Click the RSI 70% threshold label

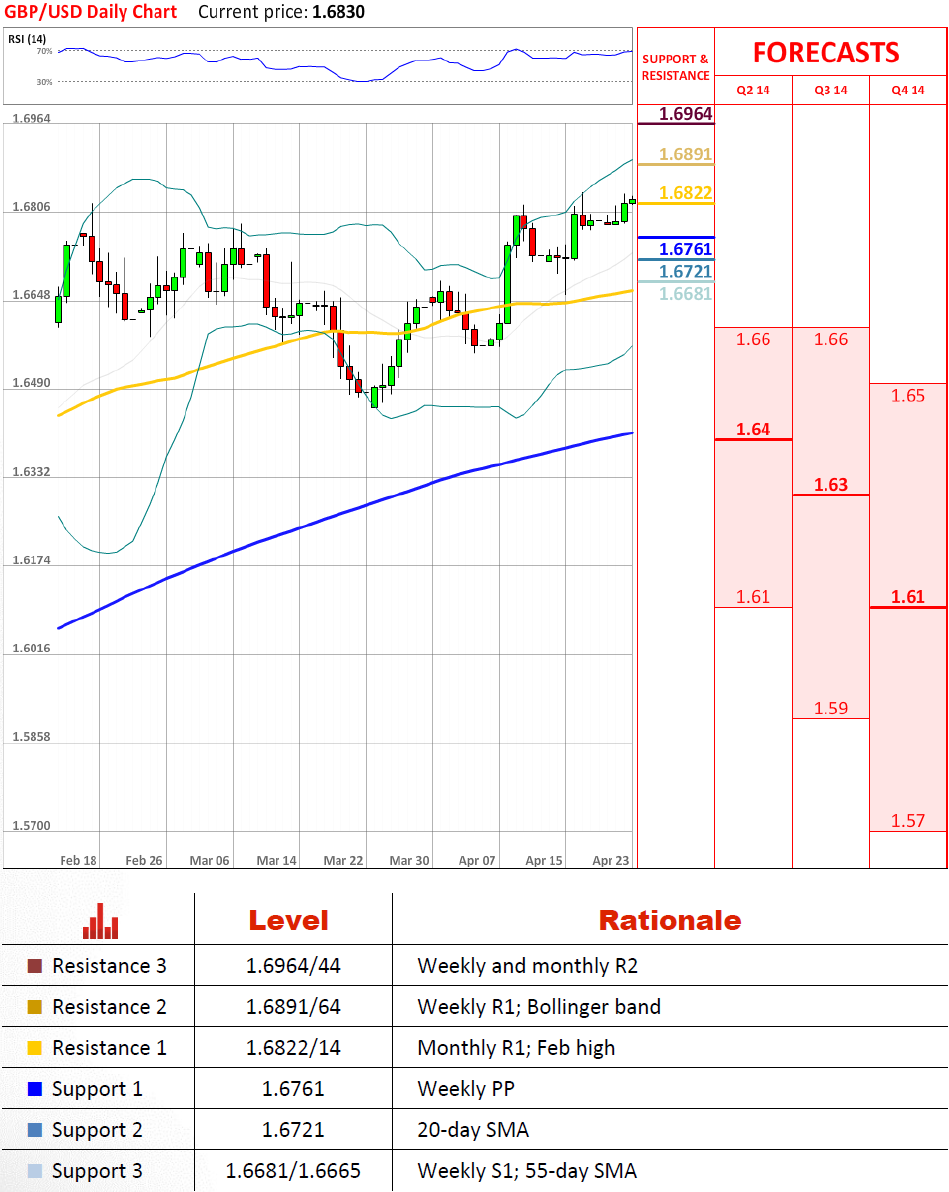pyautogui.click(x=45, y=52)
